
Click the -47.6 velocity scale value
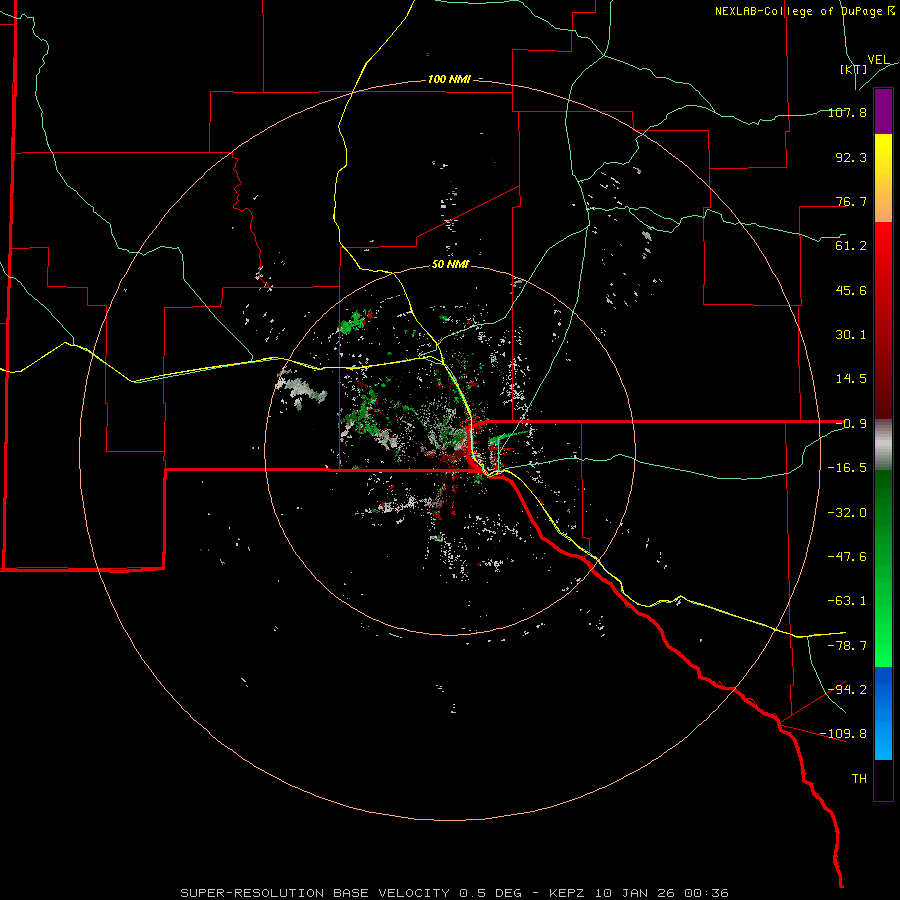pyautogui.click(x=847, y=557)
